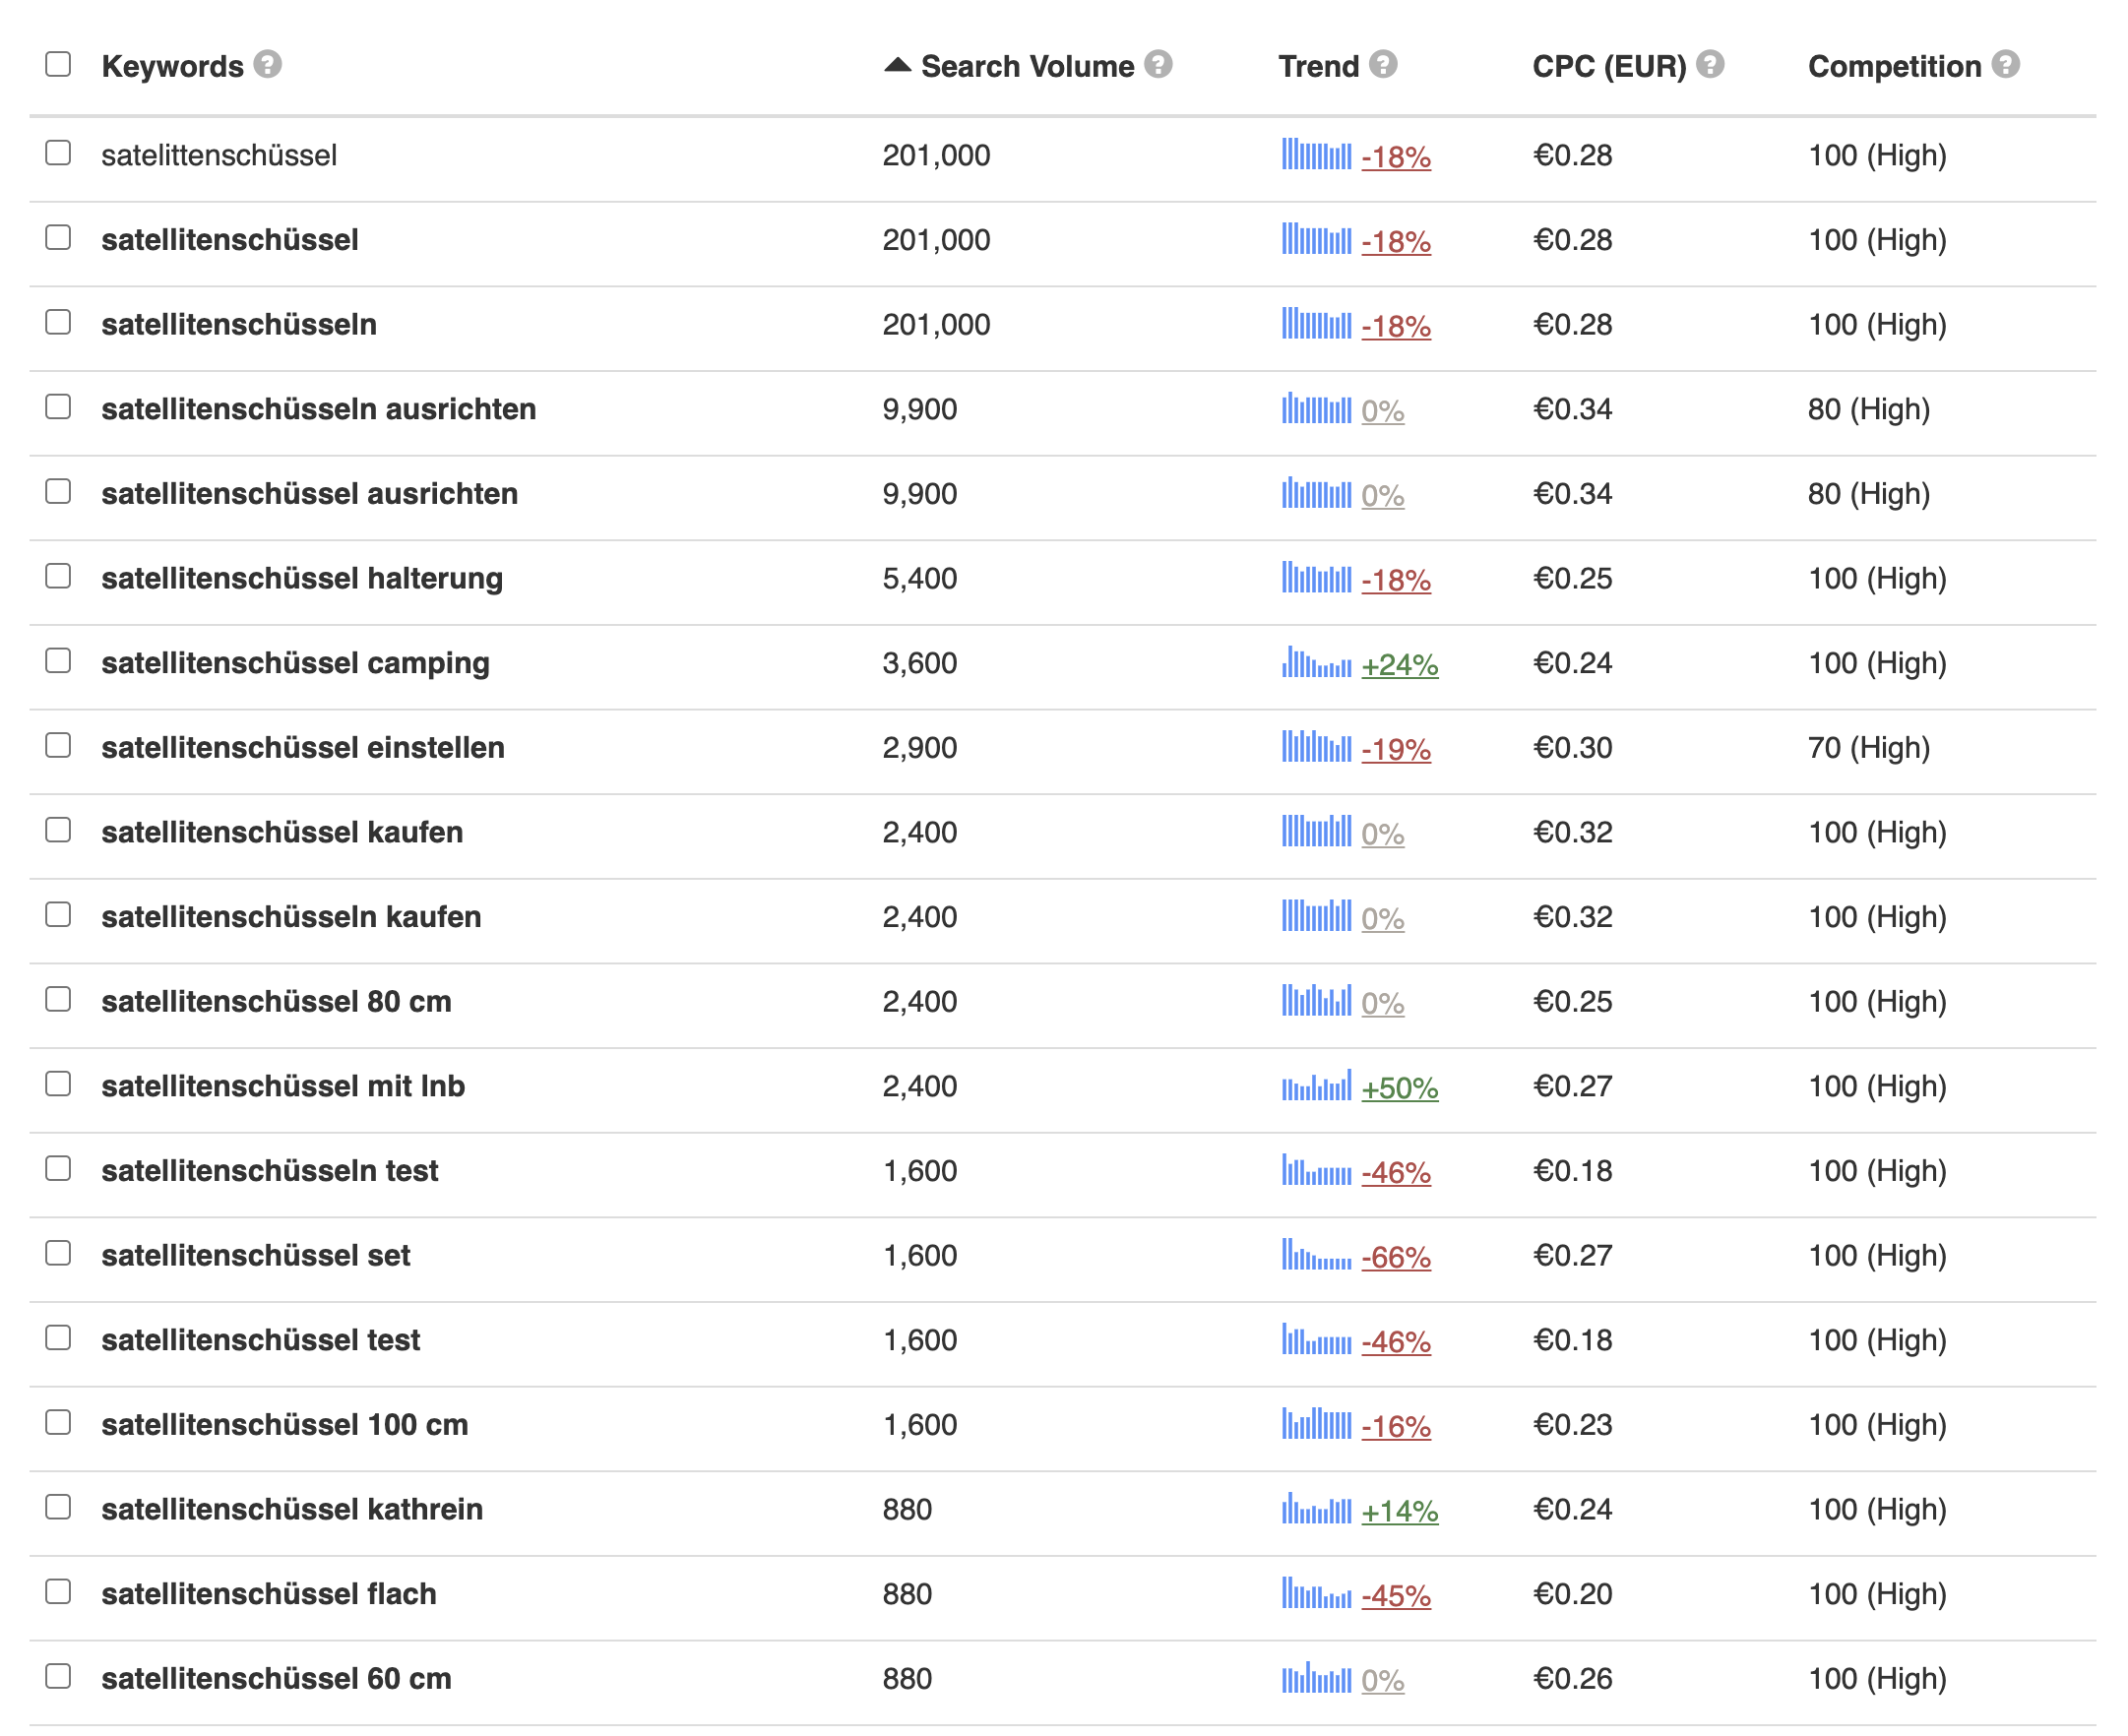Click CPC value €0.26
The width and height of the screenshot is (2128, 1736).
[1573, 1678]
